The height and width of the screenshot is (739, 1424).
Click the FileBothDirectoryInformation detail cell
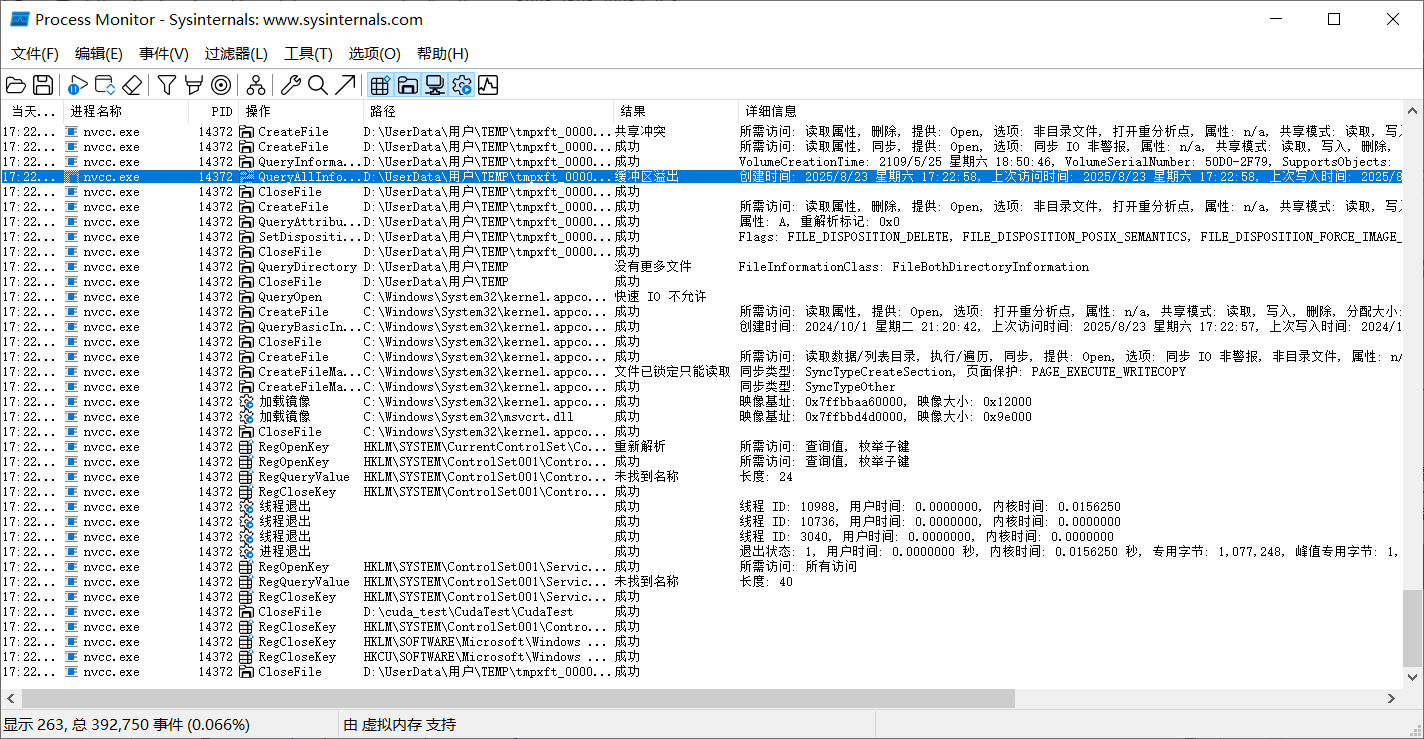[x=914, y=267]
